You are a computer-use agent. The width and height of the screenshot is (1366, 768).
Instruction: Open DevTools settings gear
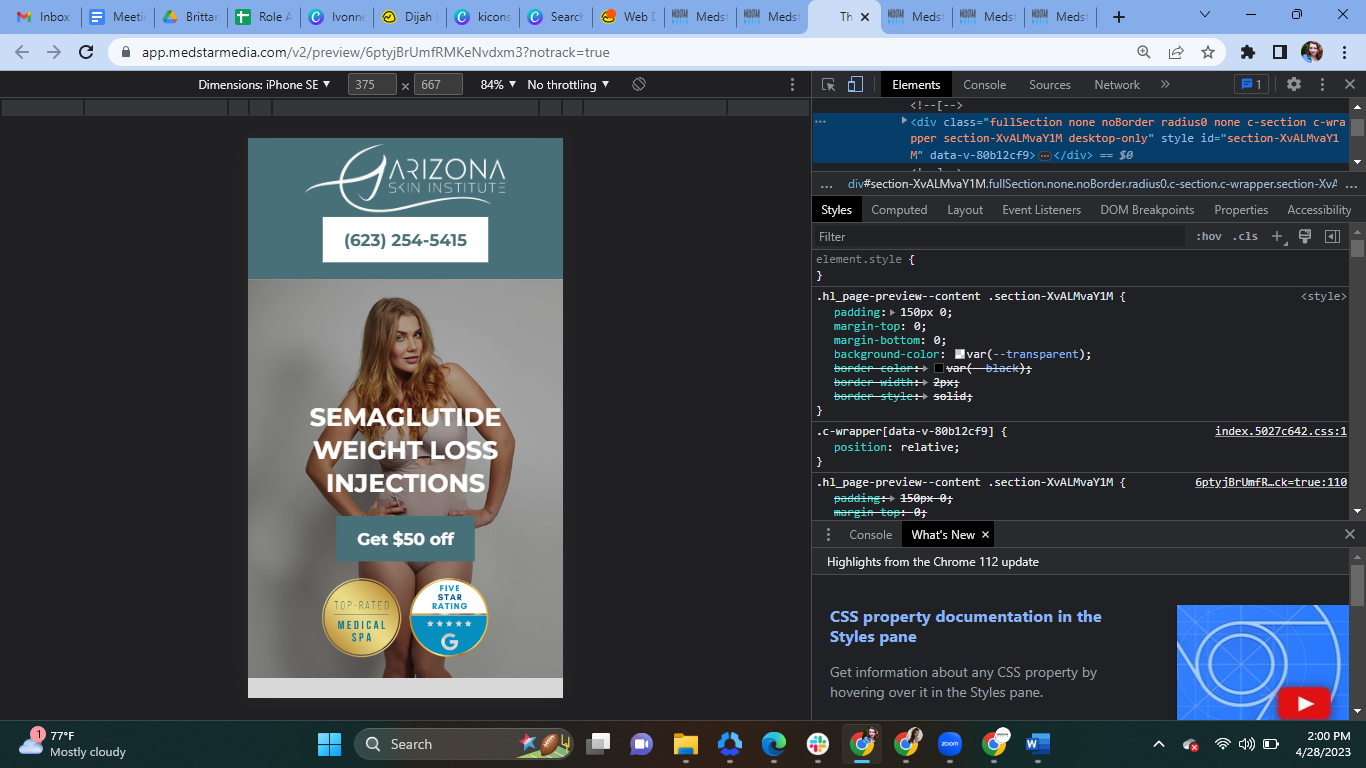point(1294,85)
